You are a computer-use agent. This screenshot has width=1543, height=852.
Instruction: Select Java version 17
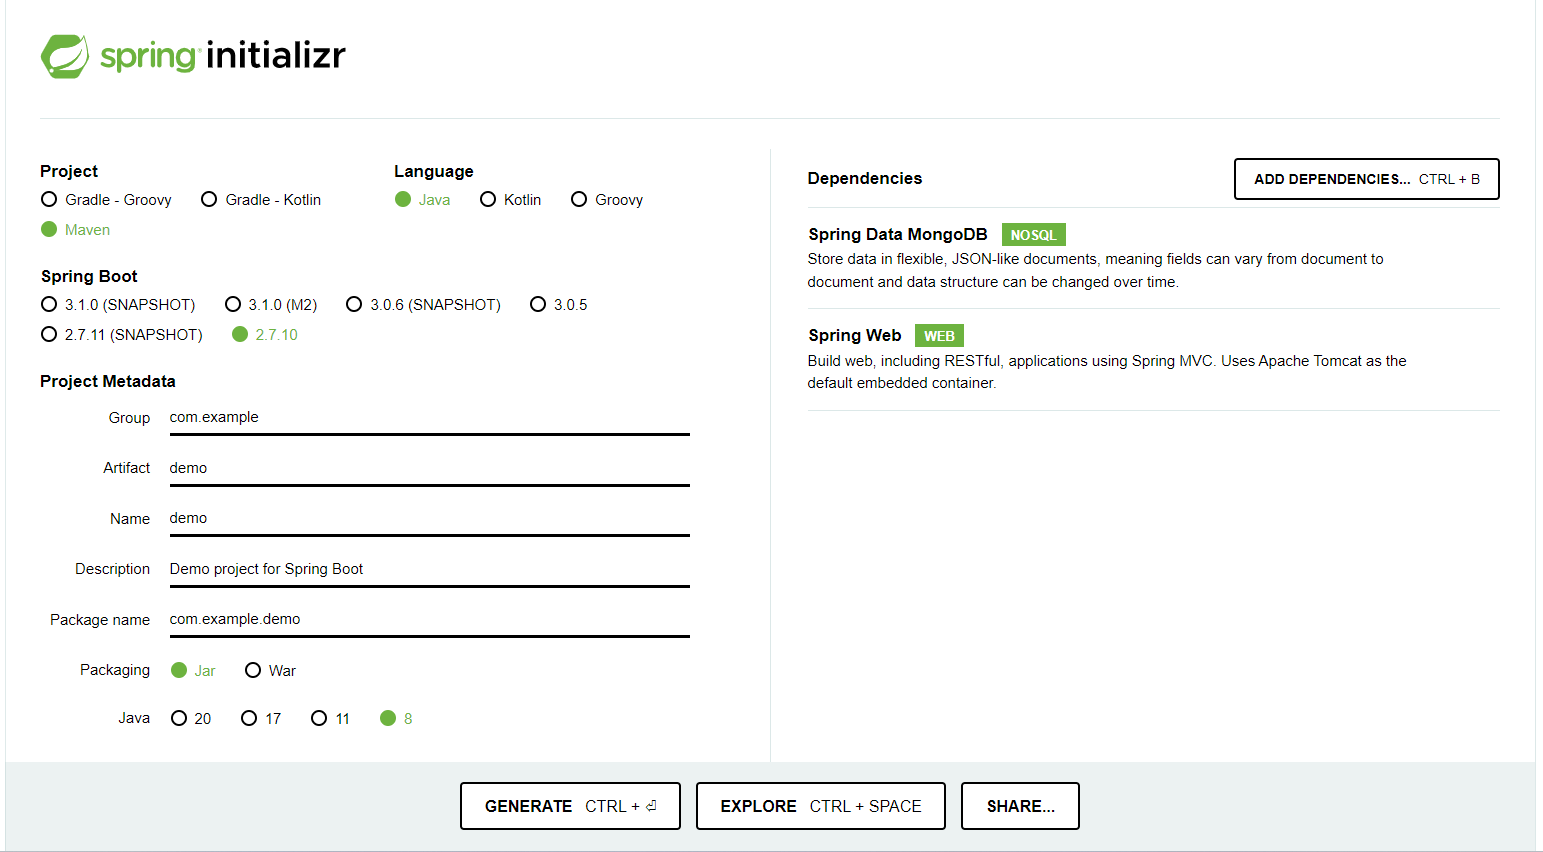[x=248, y=718]
